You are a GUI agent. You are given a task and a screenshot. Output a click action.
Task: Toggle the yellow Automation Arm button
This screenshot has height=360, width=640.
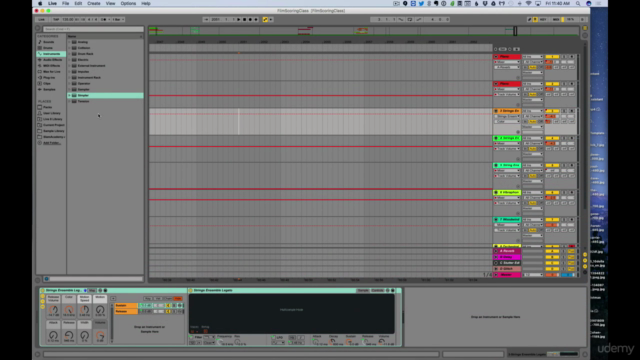[x=265, y=20]
